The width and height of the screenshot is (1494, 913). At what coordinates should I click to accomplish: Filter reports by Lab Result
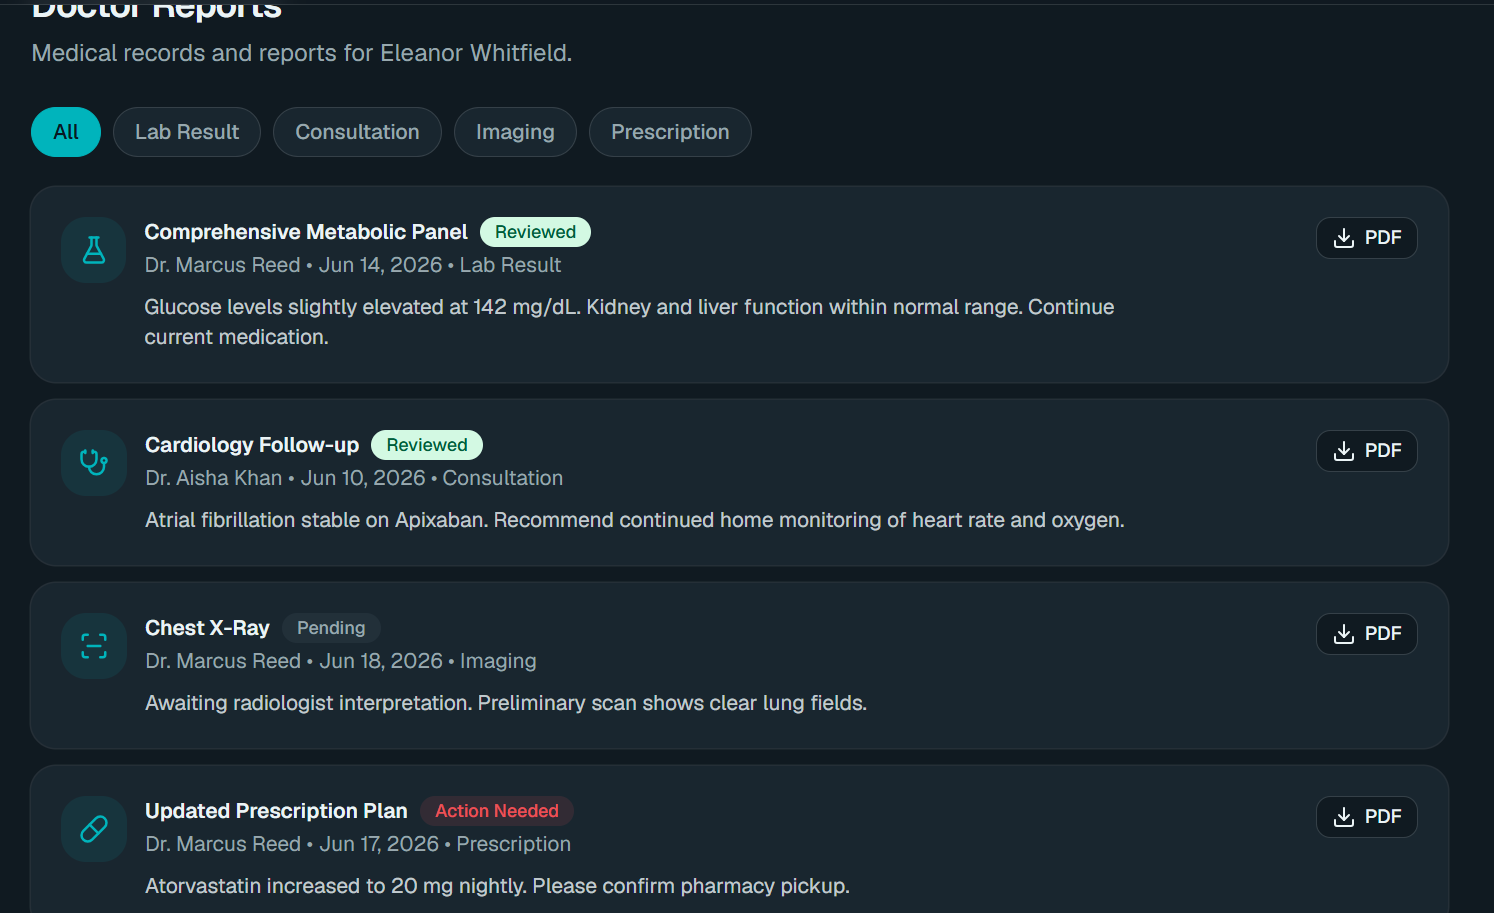(187, 132)
